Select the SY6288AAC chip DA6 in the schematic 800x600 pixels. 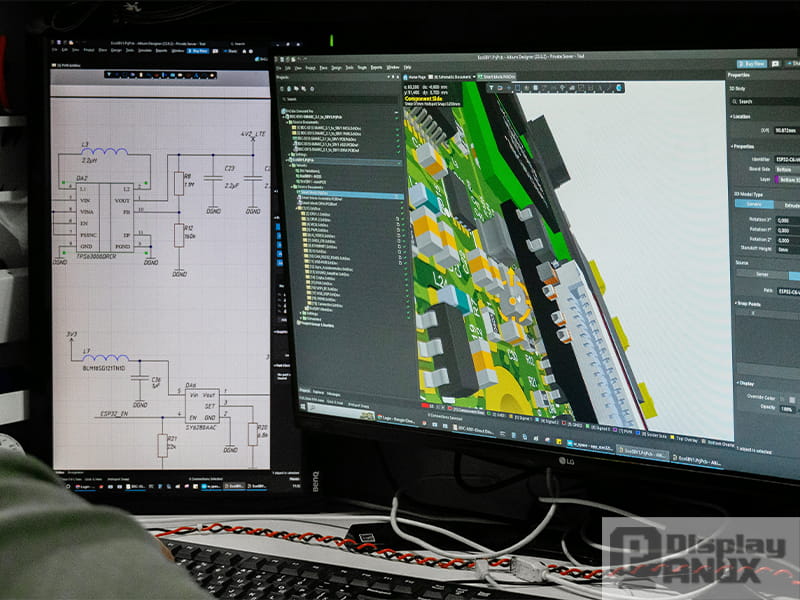(202, 405)
